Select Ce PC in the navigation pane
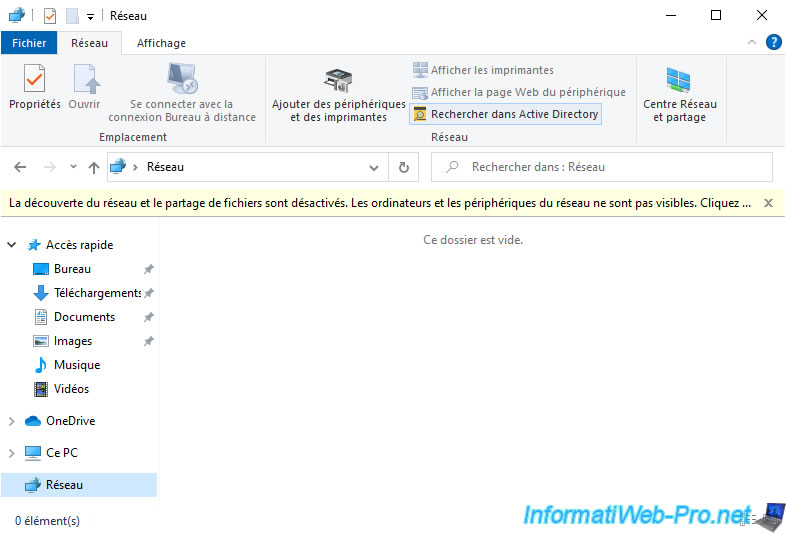 pyautogui.click(x=62, y=453)
